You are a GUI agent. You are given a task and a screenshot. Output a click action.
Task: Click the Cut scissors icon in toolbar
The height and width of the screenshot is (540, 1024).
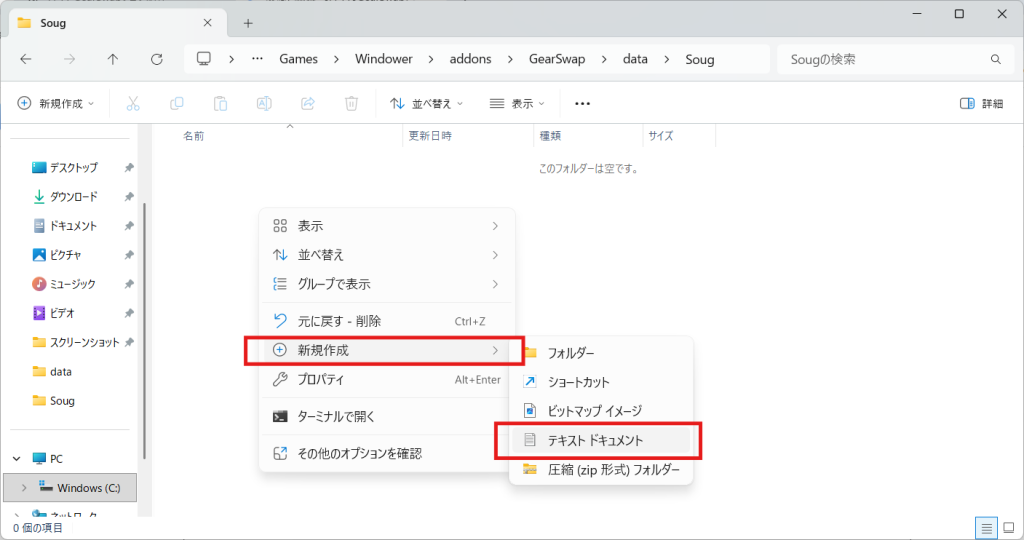tap(132, 103)
